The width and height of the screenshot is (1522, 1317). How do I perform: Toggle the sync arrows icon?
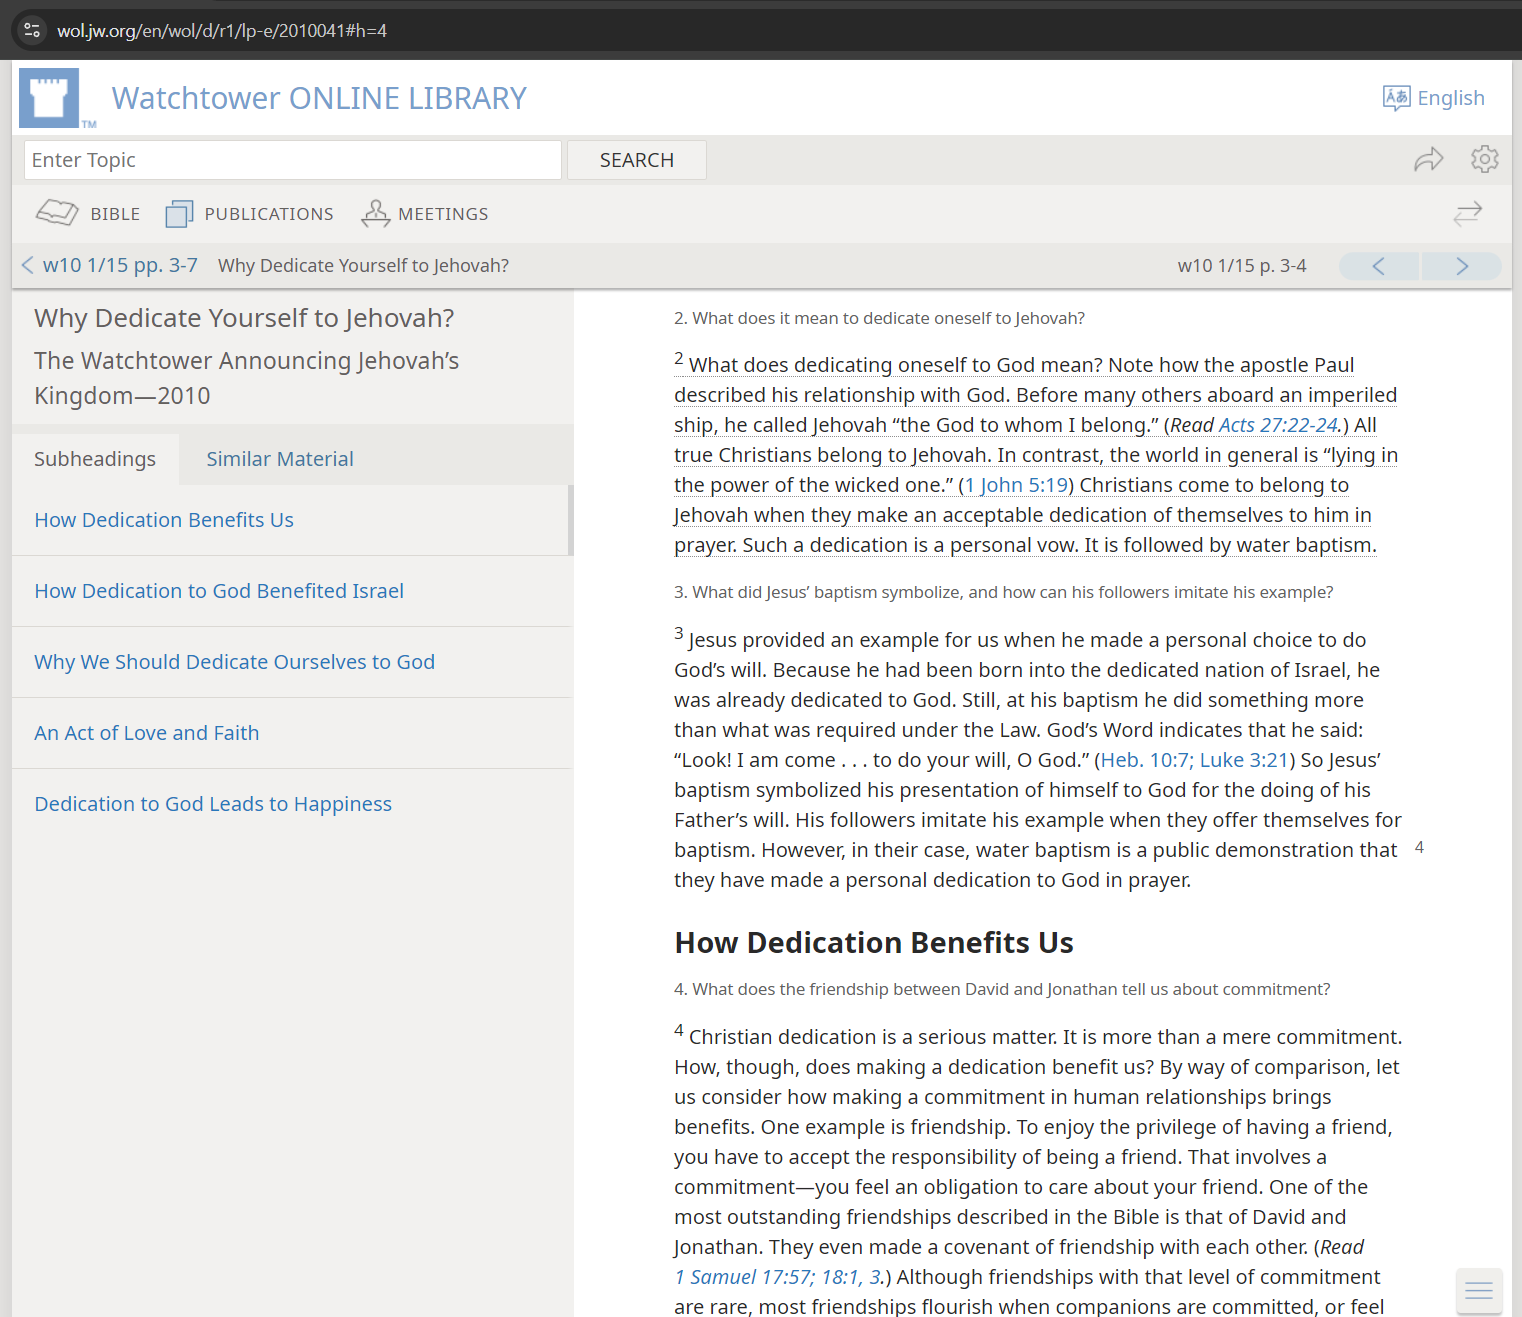click(1467, 214)
